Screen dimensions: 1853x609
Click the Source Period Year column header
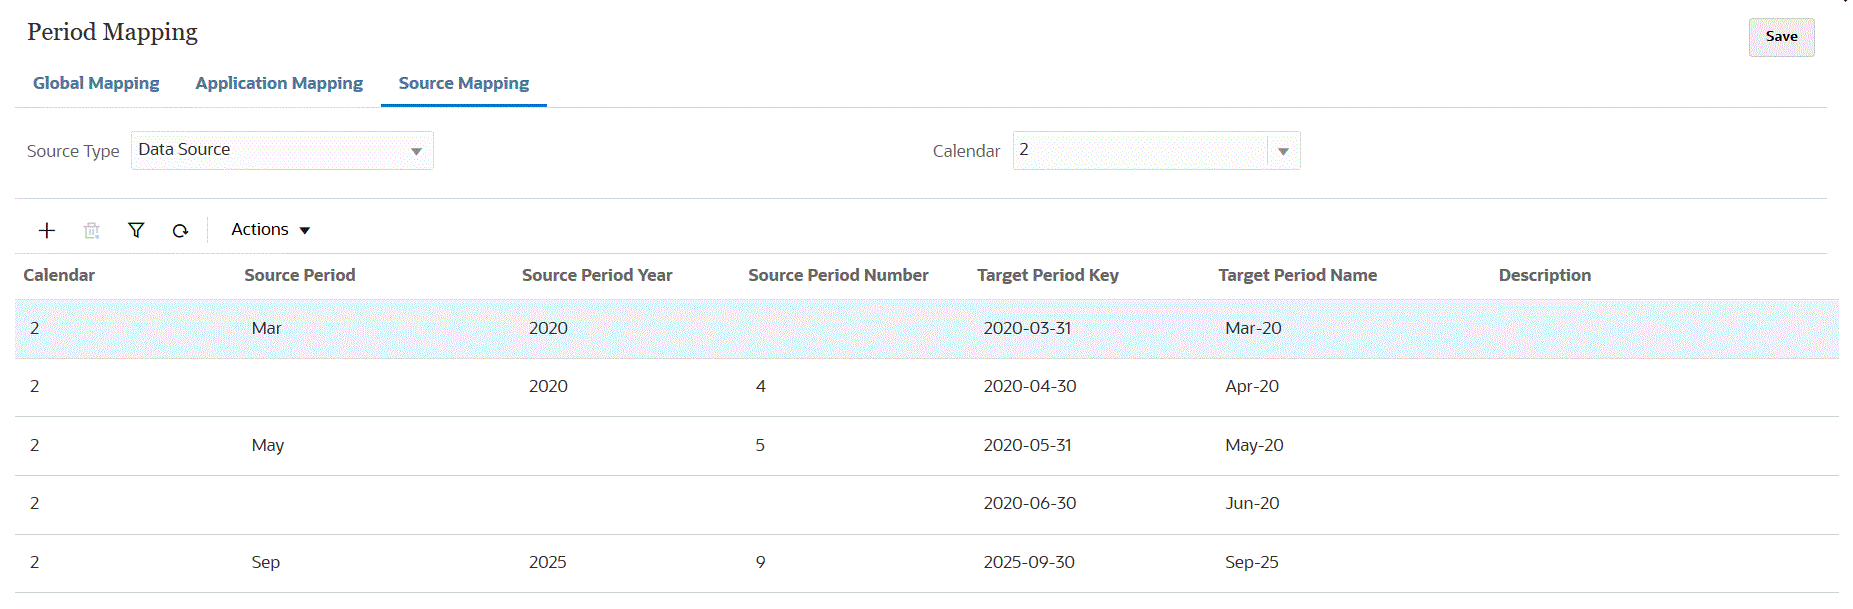point(597,275)
